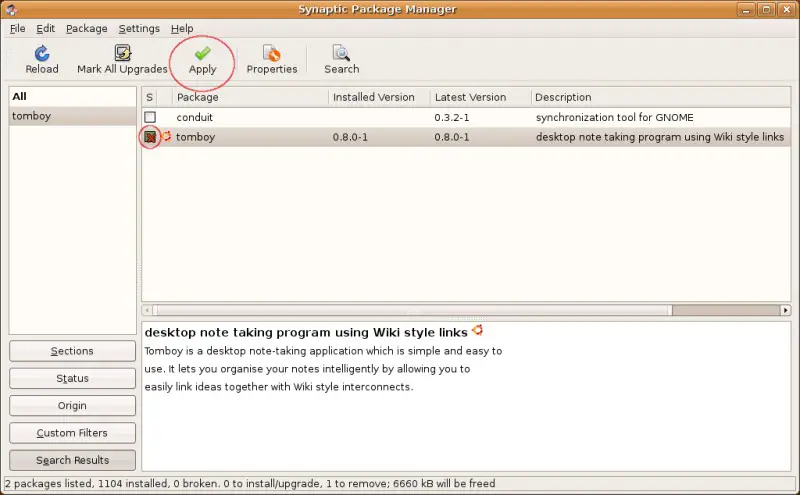This screenshot has width=800, height=495.
Task: Minimize the Synaptic window
Action: [x=746, y=9]
